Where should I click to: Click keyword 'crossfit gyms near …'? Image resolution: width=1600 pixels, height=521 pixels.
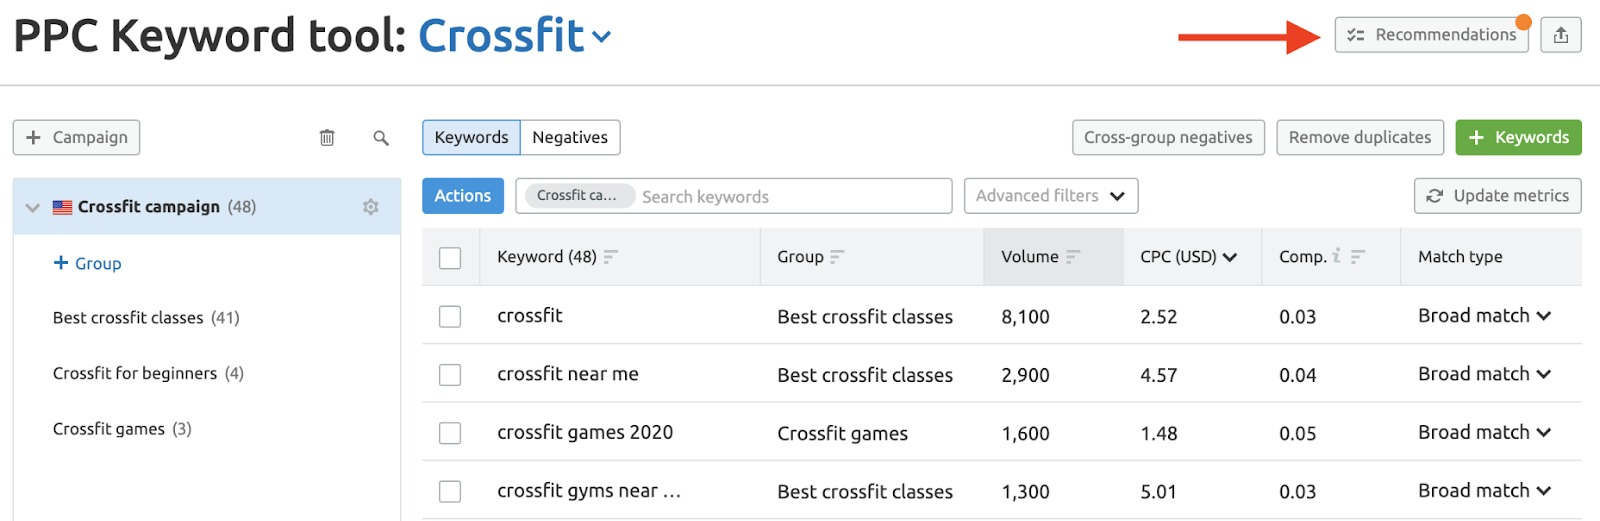click(589, 491)
